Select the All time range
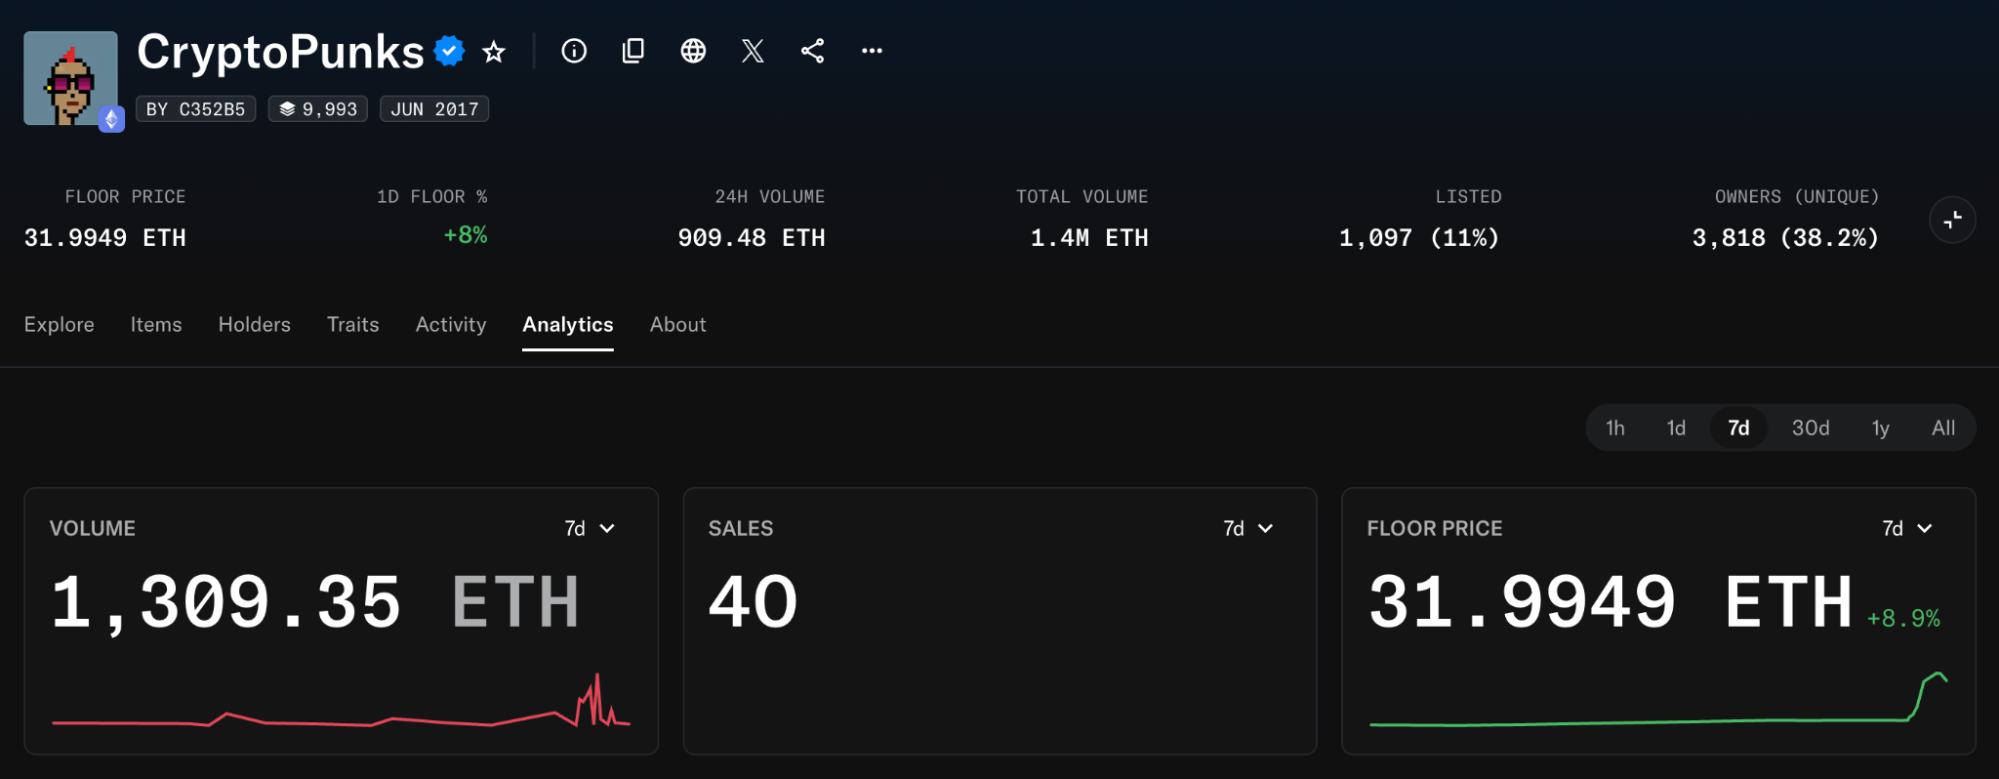Image resolution: width=1999 pixels, height=779 pixels. [1943, 428]
